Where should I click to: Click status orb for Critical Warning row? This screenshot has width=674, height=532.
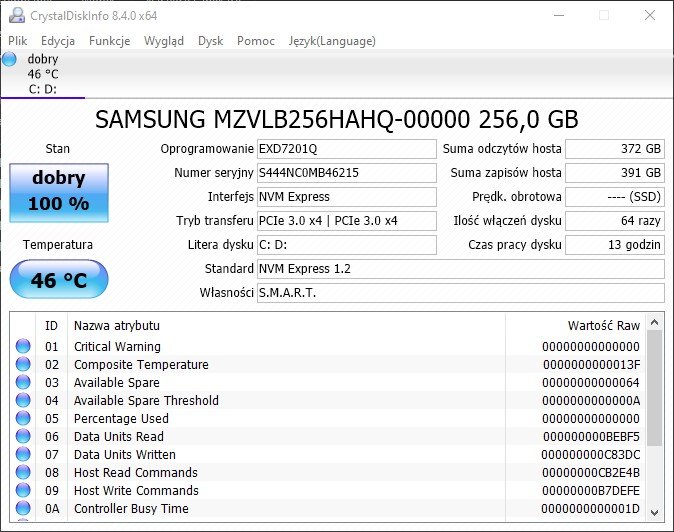23,346
